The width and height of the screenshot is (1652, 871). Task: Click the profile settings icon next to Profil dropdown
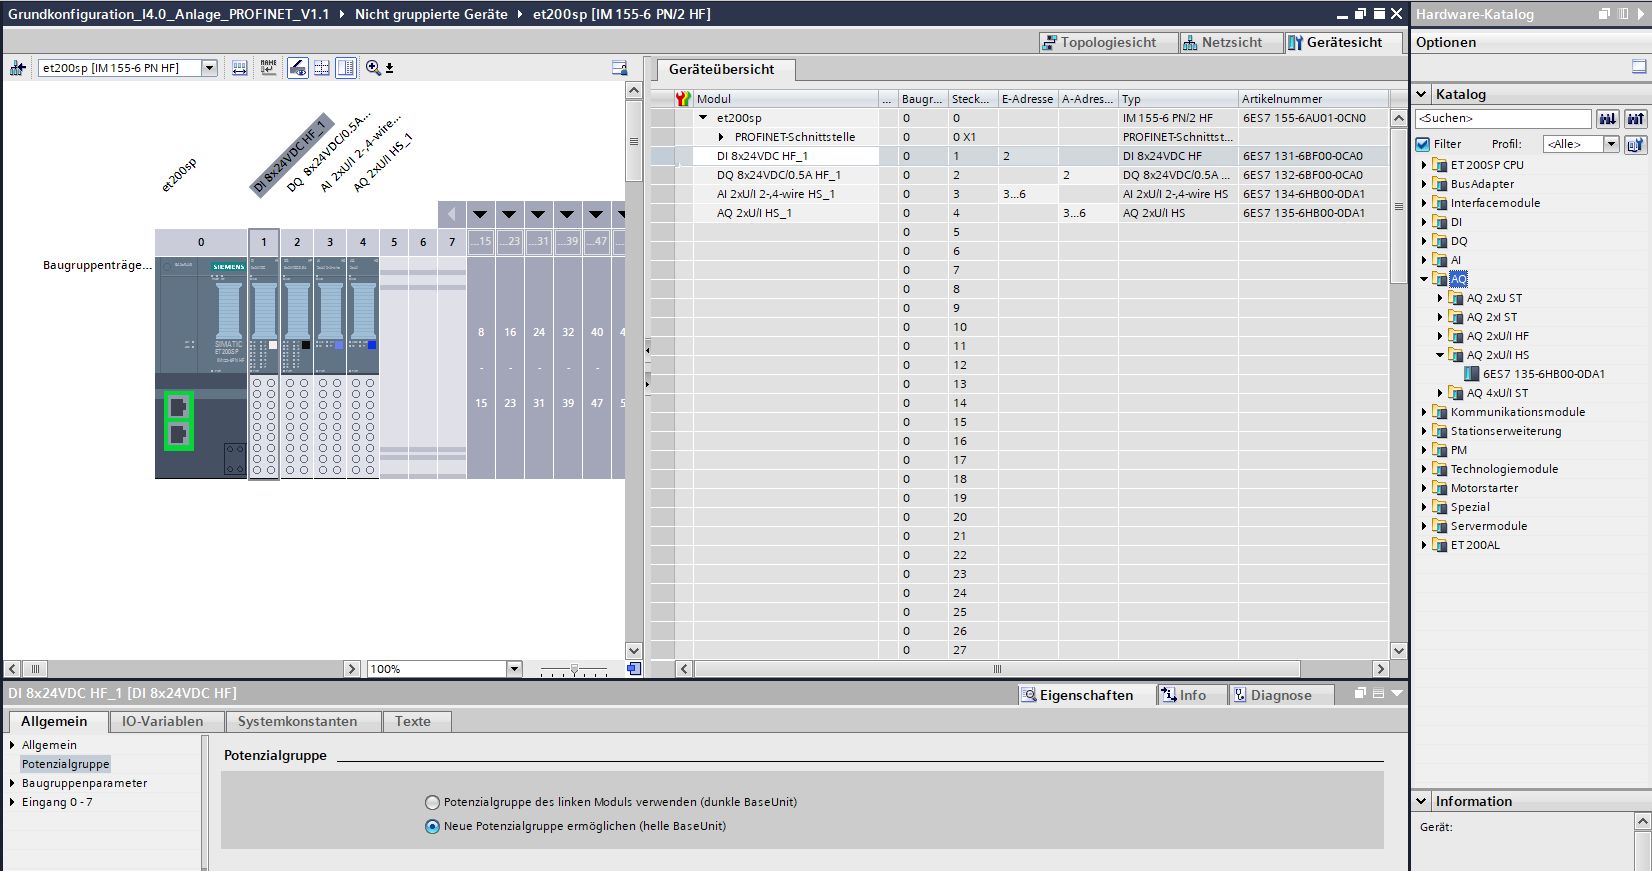coord(1635,144)
